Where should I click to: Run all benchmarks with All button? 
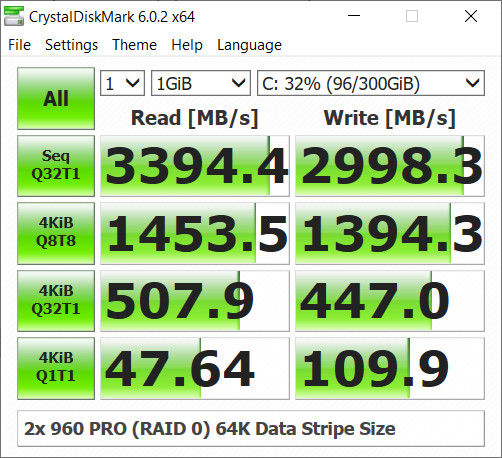tap(56, 98)
